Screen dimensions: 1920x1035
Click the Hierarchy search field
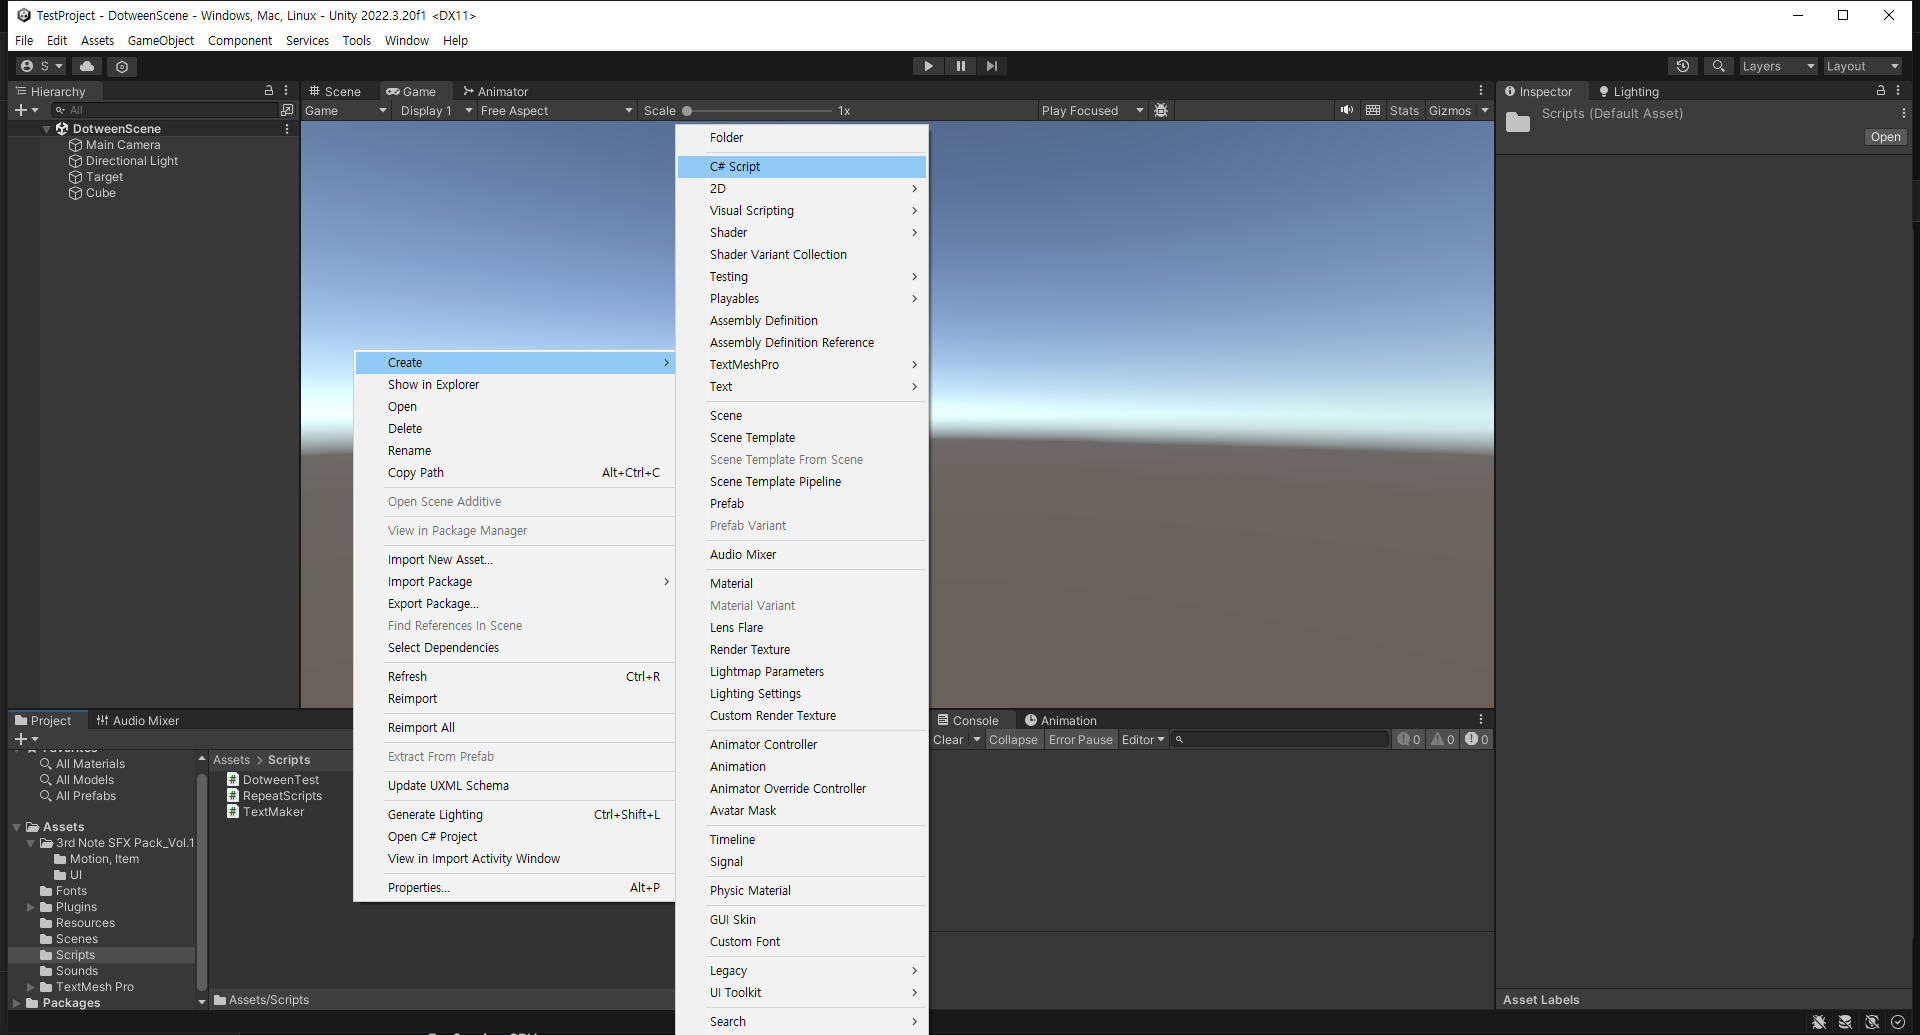click(x=165, y=110)
